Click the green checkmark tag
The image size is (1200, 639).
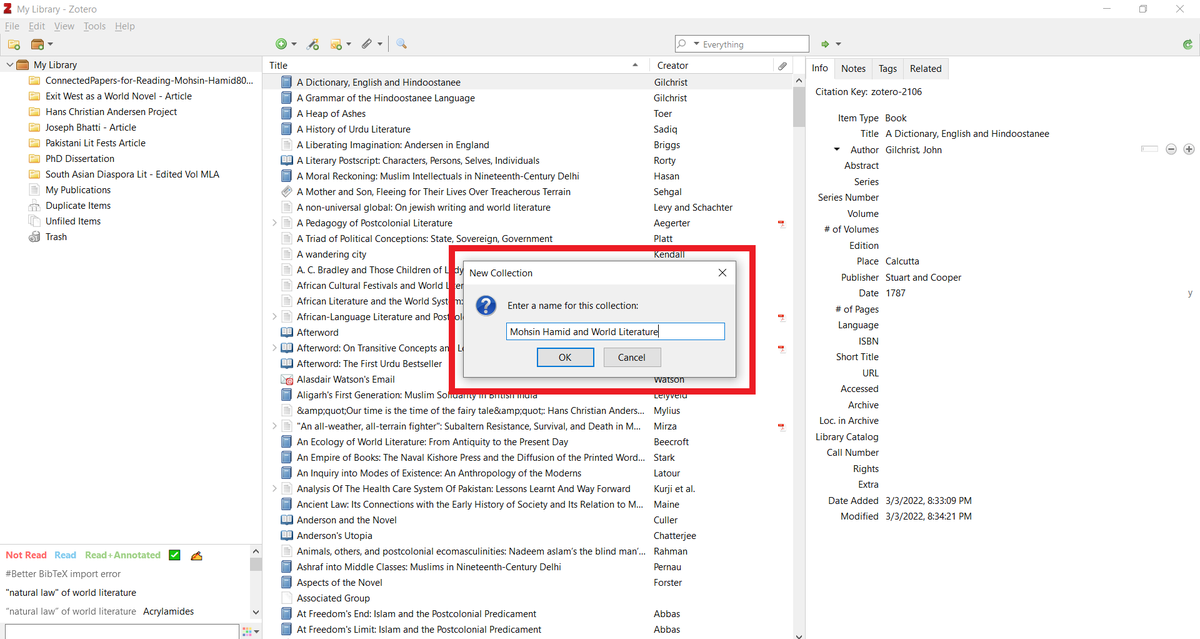[174, 555]
